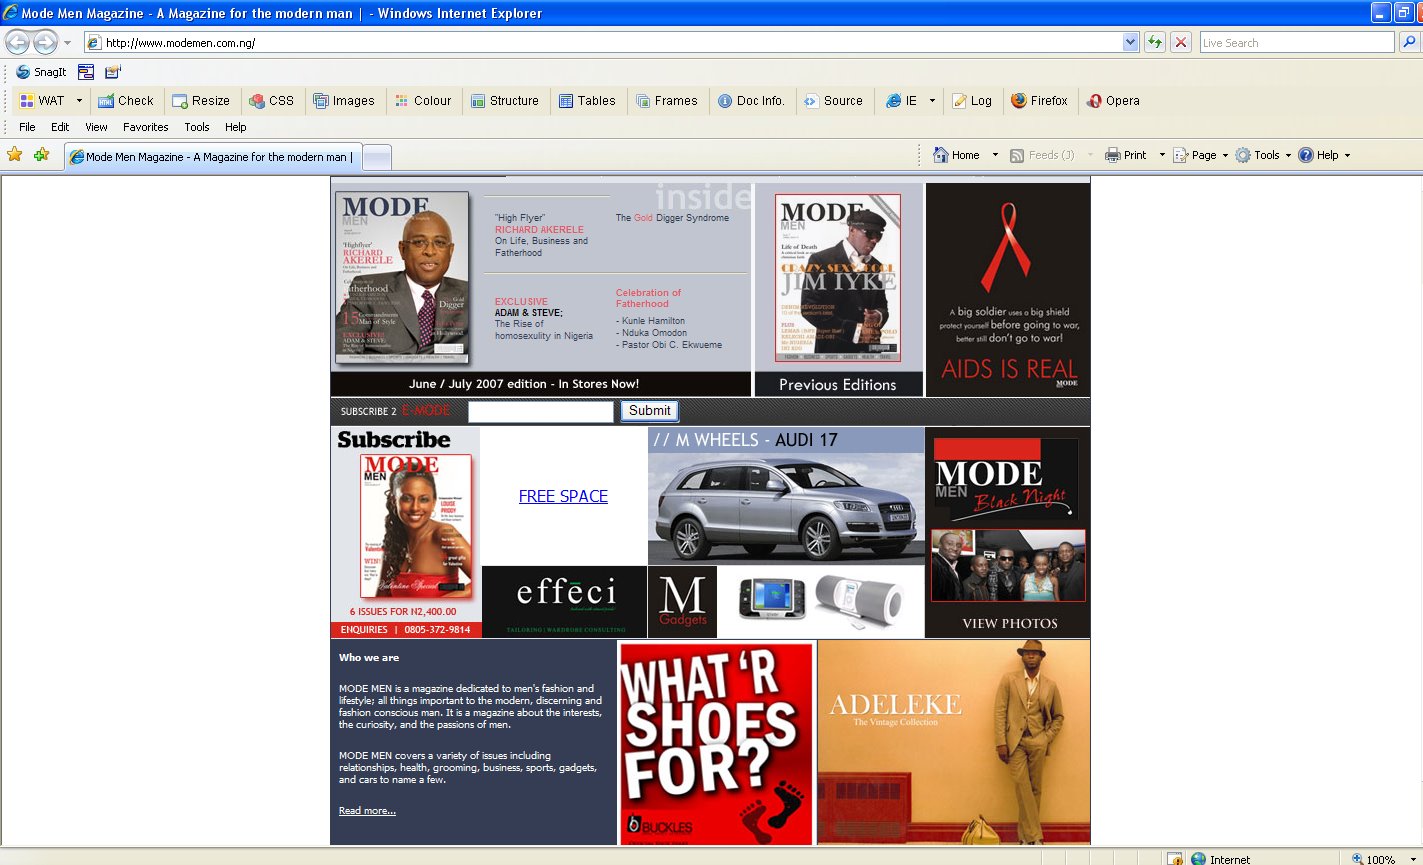Click the subscribe email input field
The height and width of the screenshot is (865, 1423).
tap(541, 411)
